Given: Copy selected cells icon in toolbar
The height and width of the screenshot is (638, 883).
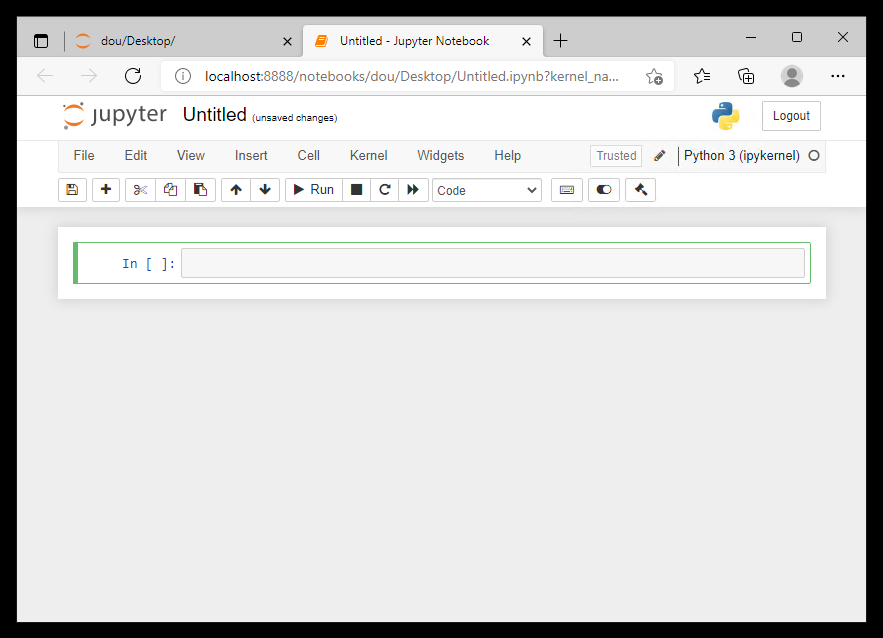Looking at the screenshot, I should pos(170,190).
